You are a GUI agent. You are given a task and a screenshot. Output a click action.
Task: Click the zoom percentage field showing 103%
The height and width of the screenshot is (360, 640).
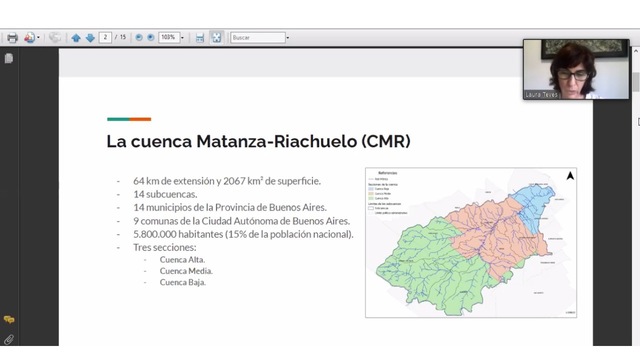(x=169, y=38)
